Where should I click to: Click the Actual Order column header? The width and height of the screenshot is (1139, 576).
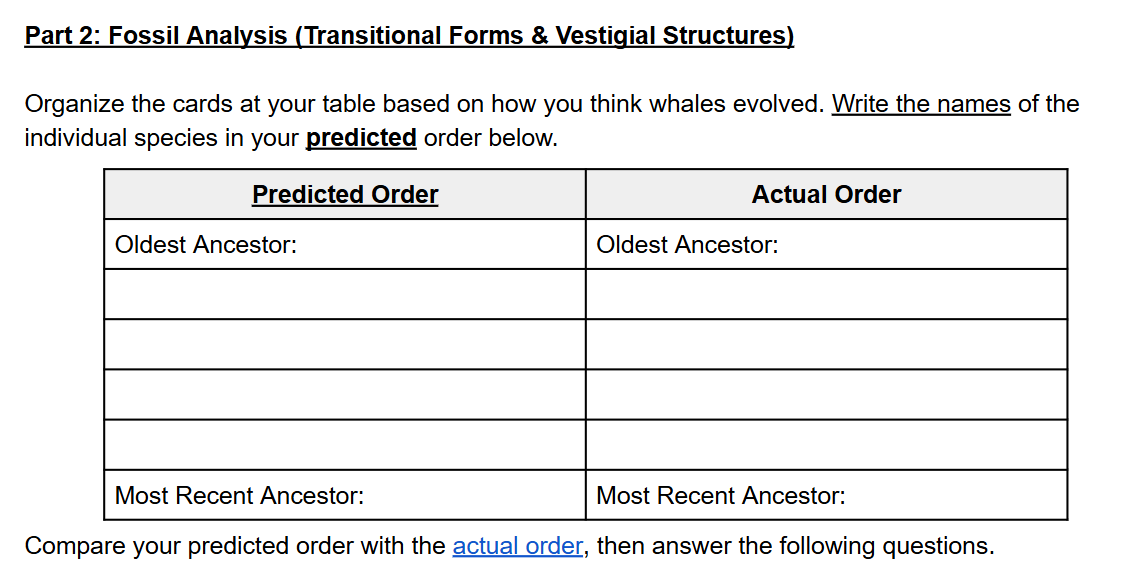tap(827, 195)
